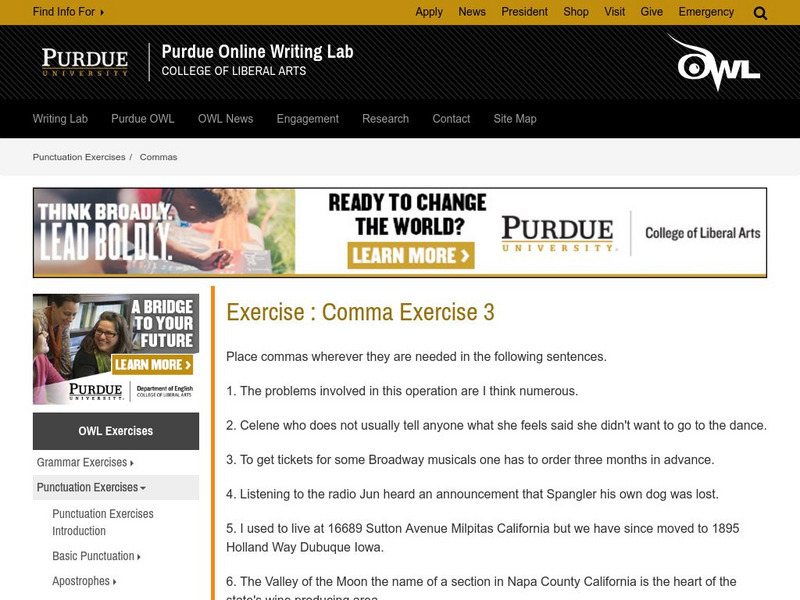Open the search magnifier icon
Viewport: 800px width, 600px height.
pos(759,12)
